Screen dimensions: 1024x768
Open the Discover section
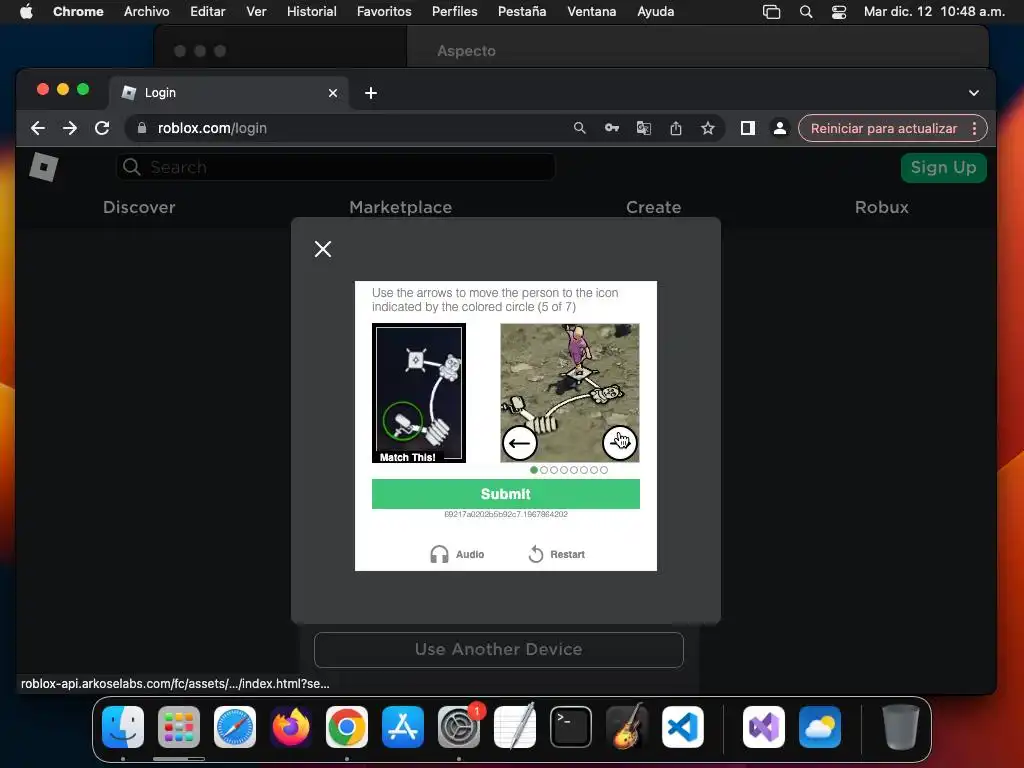click(139, 207)
